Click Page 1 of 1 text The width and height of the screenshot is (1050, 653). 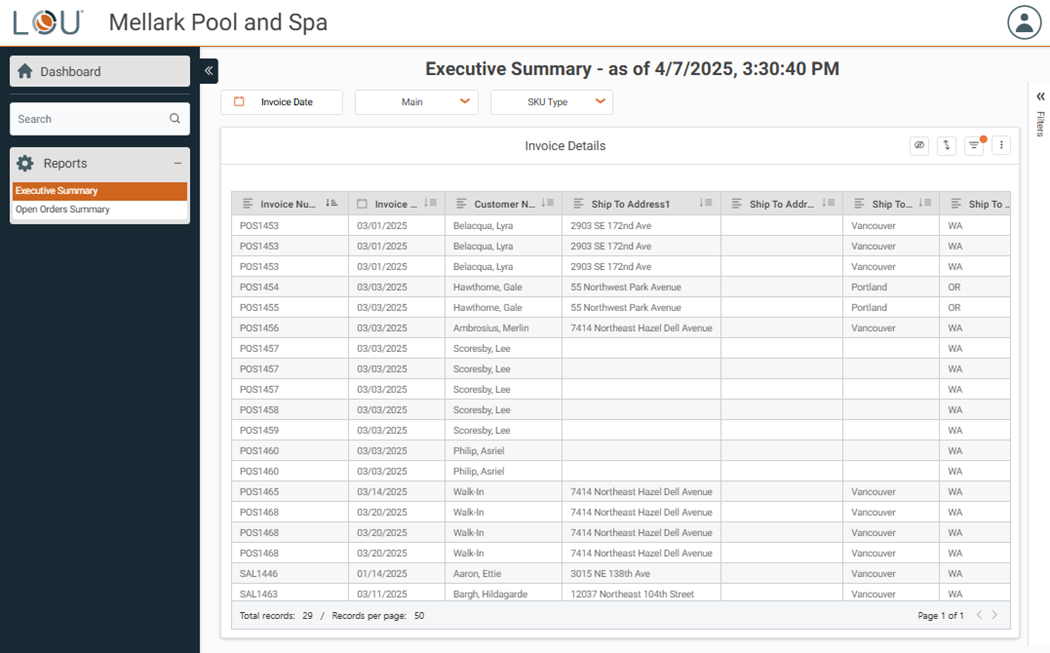tap(940, 615)
